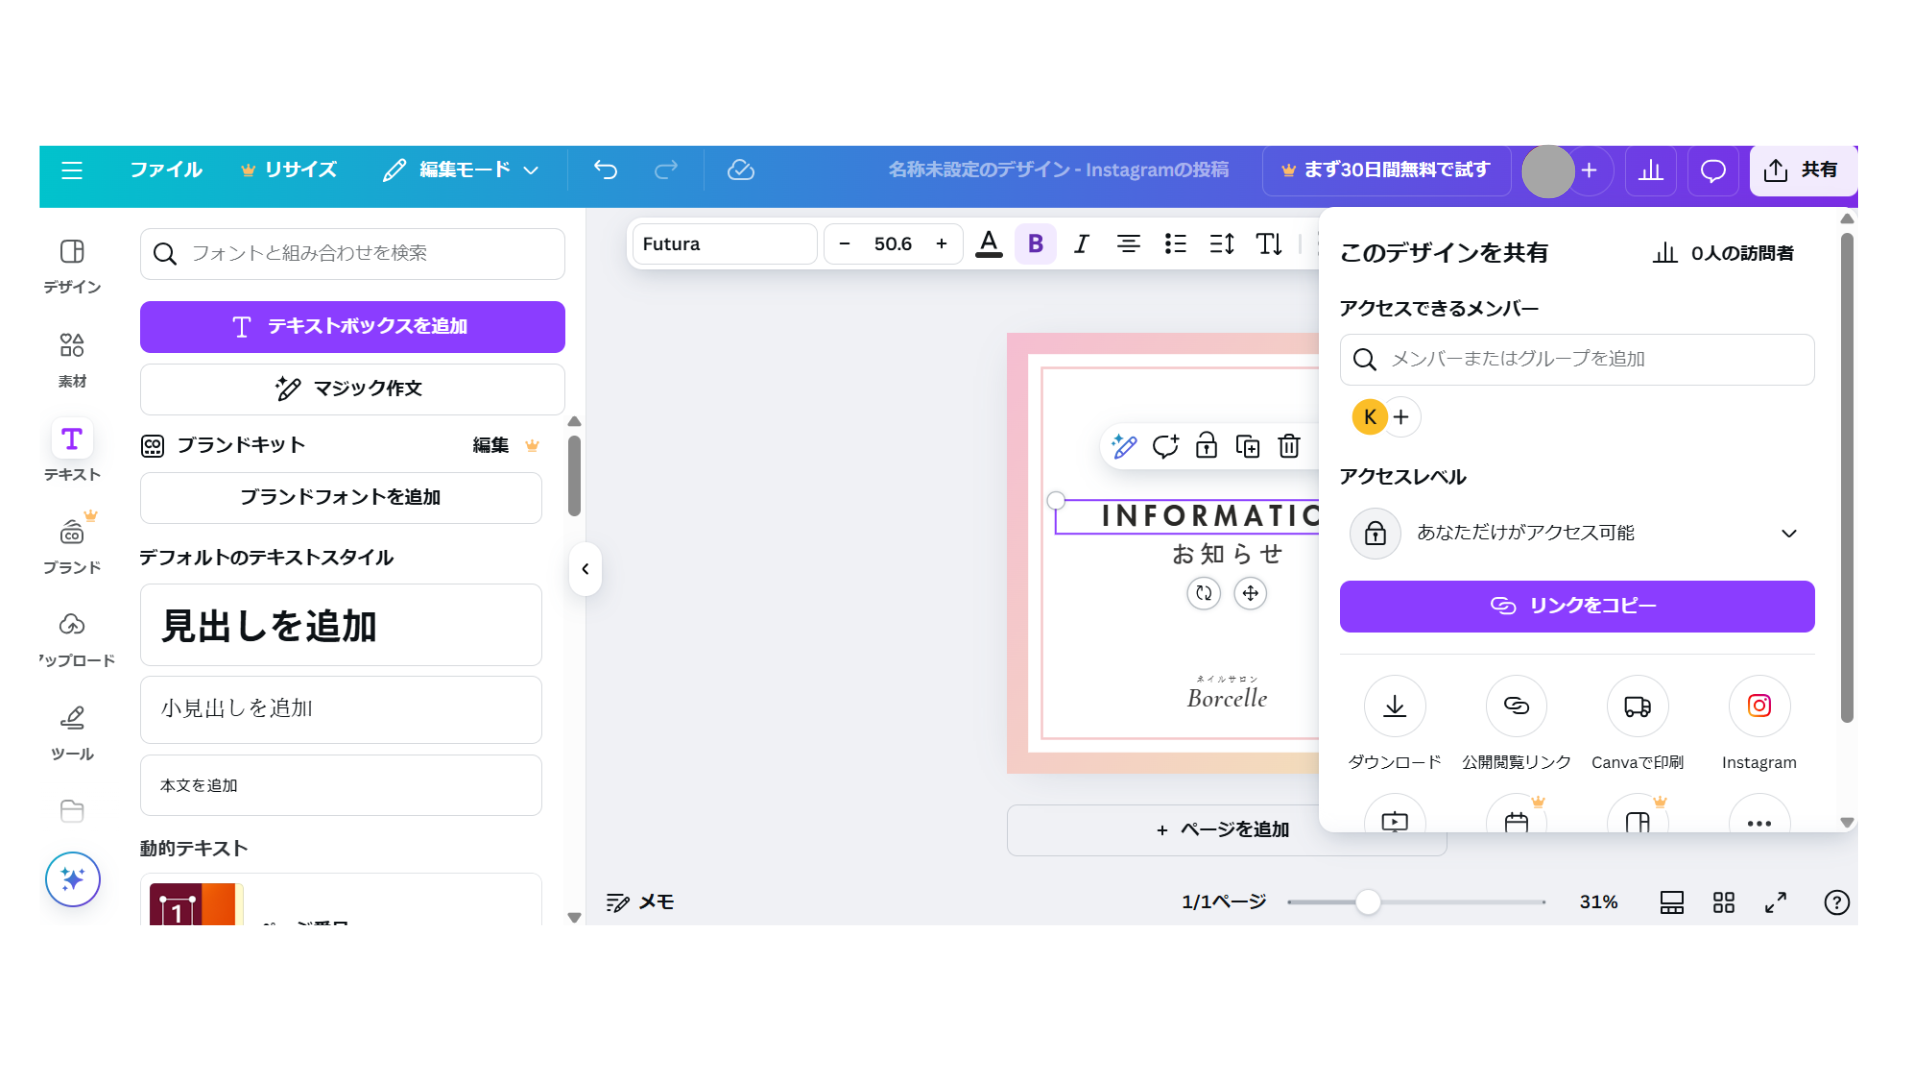Viewport: 1920px width, 1080px height.
Task: Click the rotate handle below text
Action: (1204, 593)
